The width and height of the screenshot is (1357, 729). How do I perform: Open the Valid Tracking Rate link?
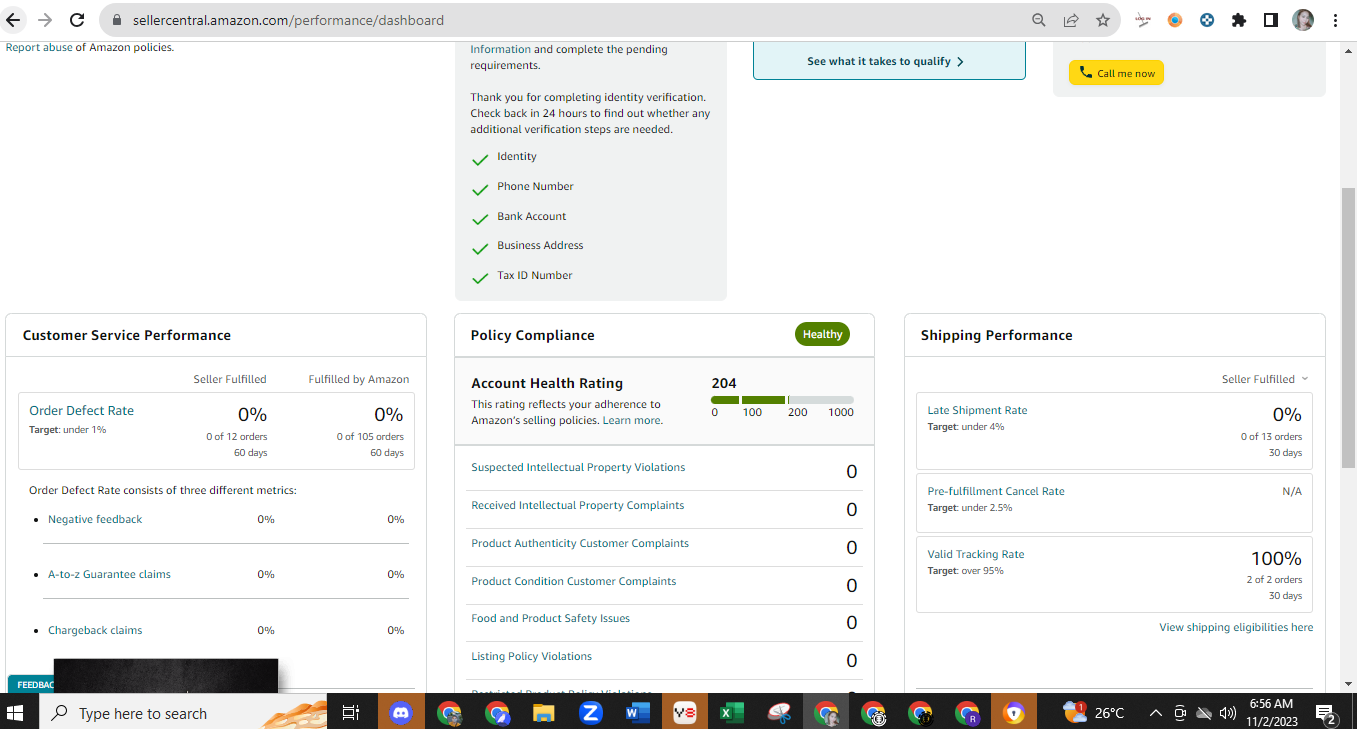point(976,554)
